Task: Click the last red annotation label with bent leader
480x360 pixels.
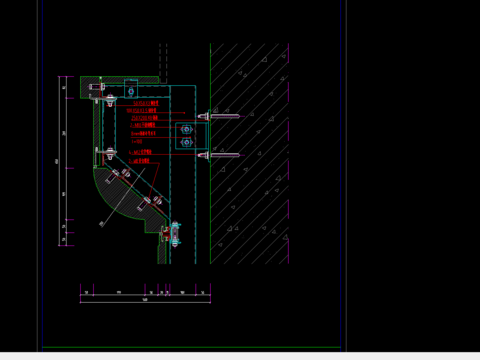Action: 139,161
